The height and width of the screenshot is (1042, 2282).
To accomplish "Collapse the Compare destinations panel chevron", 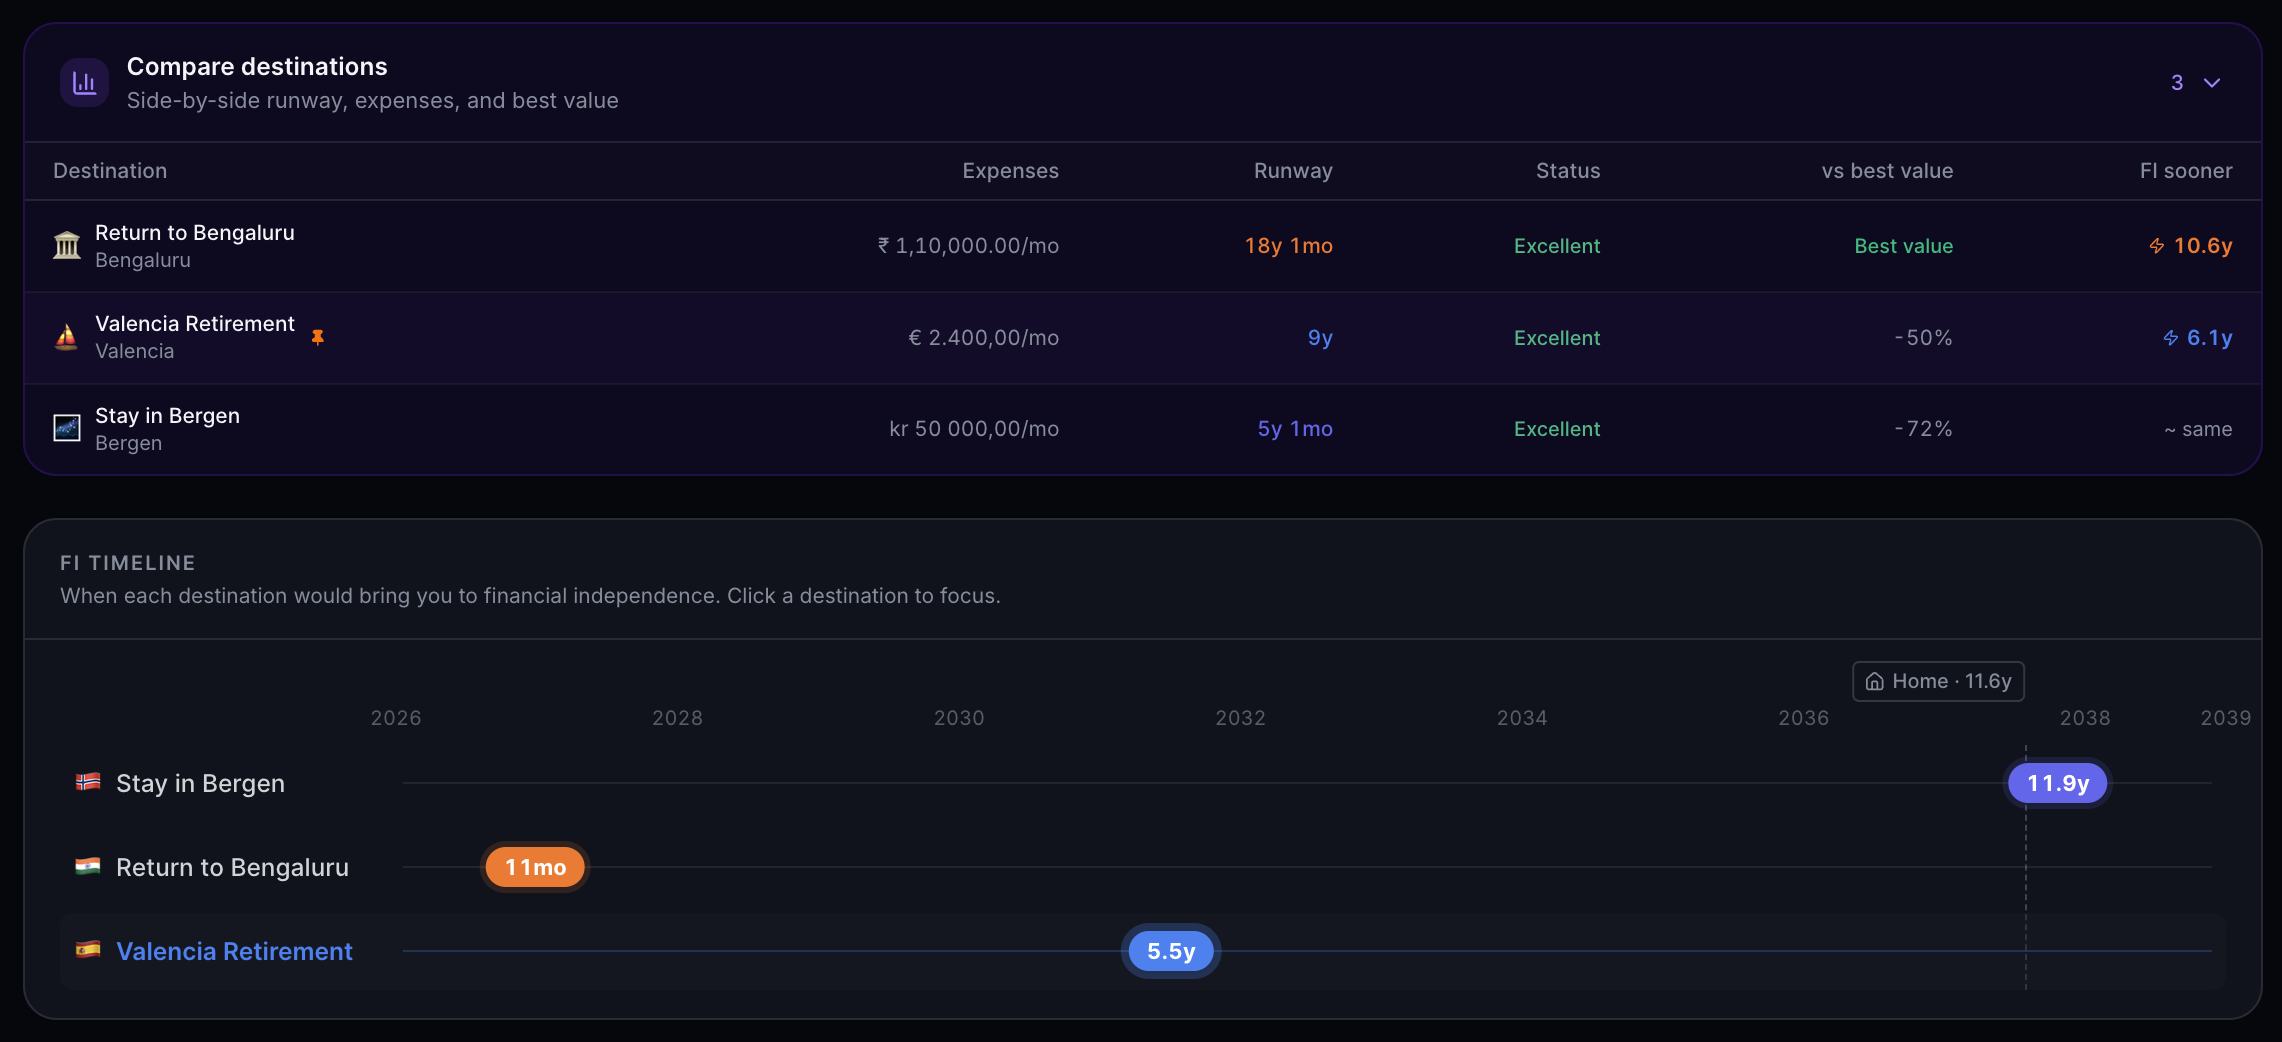I will tap(2212, 83).
